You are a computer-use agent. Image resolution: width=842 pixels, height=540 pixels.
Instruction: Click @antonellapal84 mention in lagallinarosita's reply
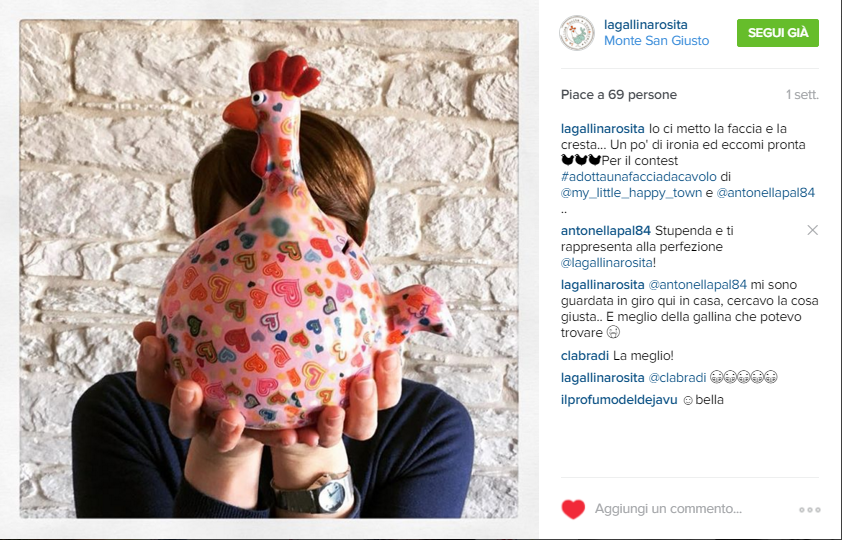(x=698, y=285)
